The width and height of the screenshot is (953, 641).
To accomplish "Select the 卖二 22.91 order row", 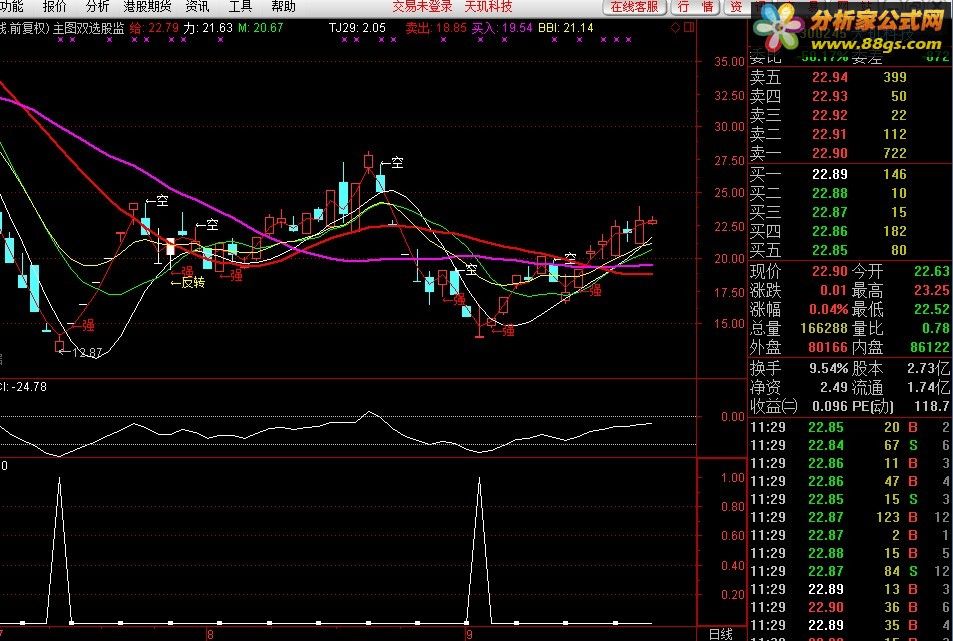I will tap(849, 134).
